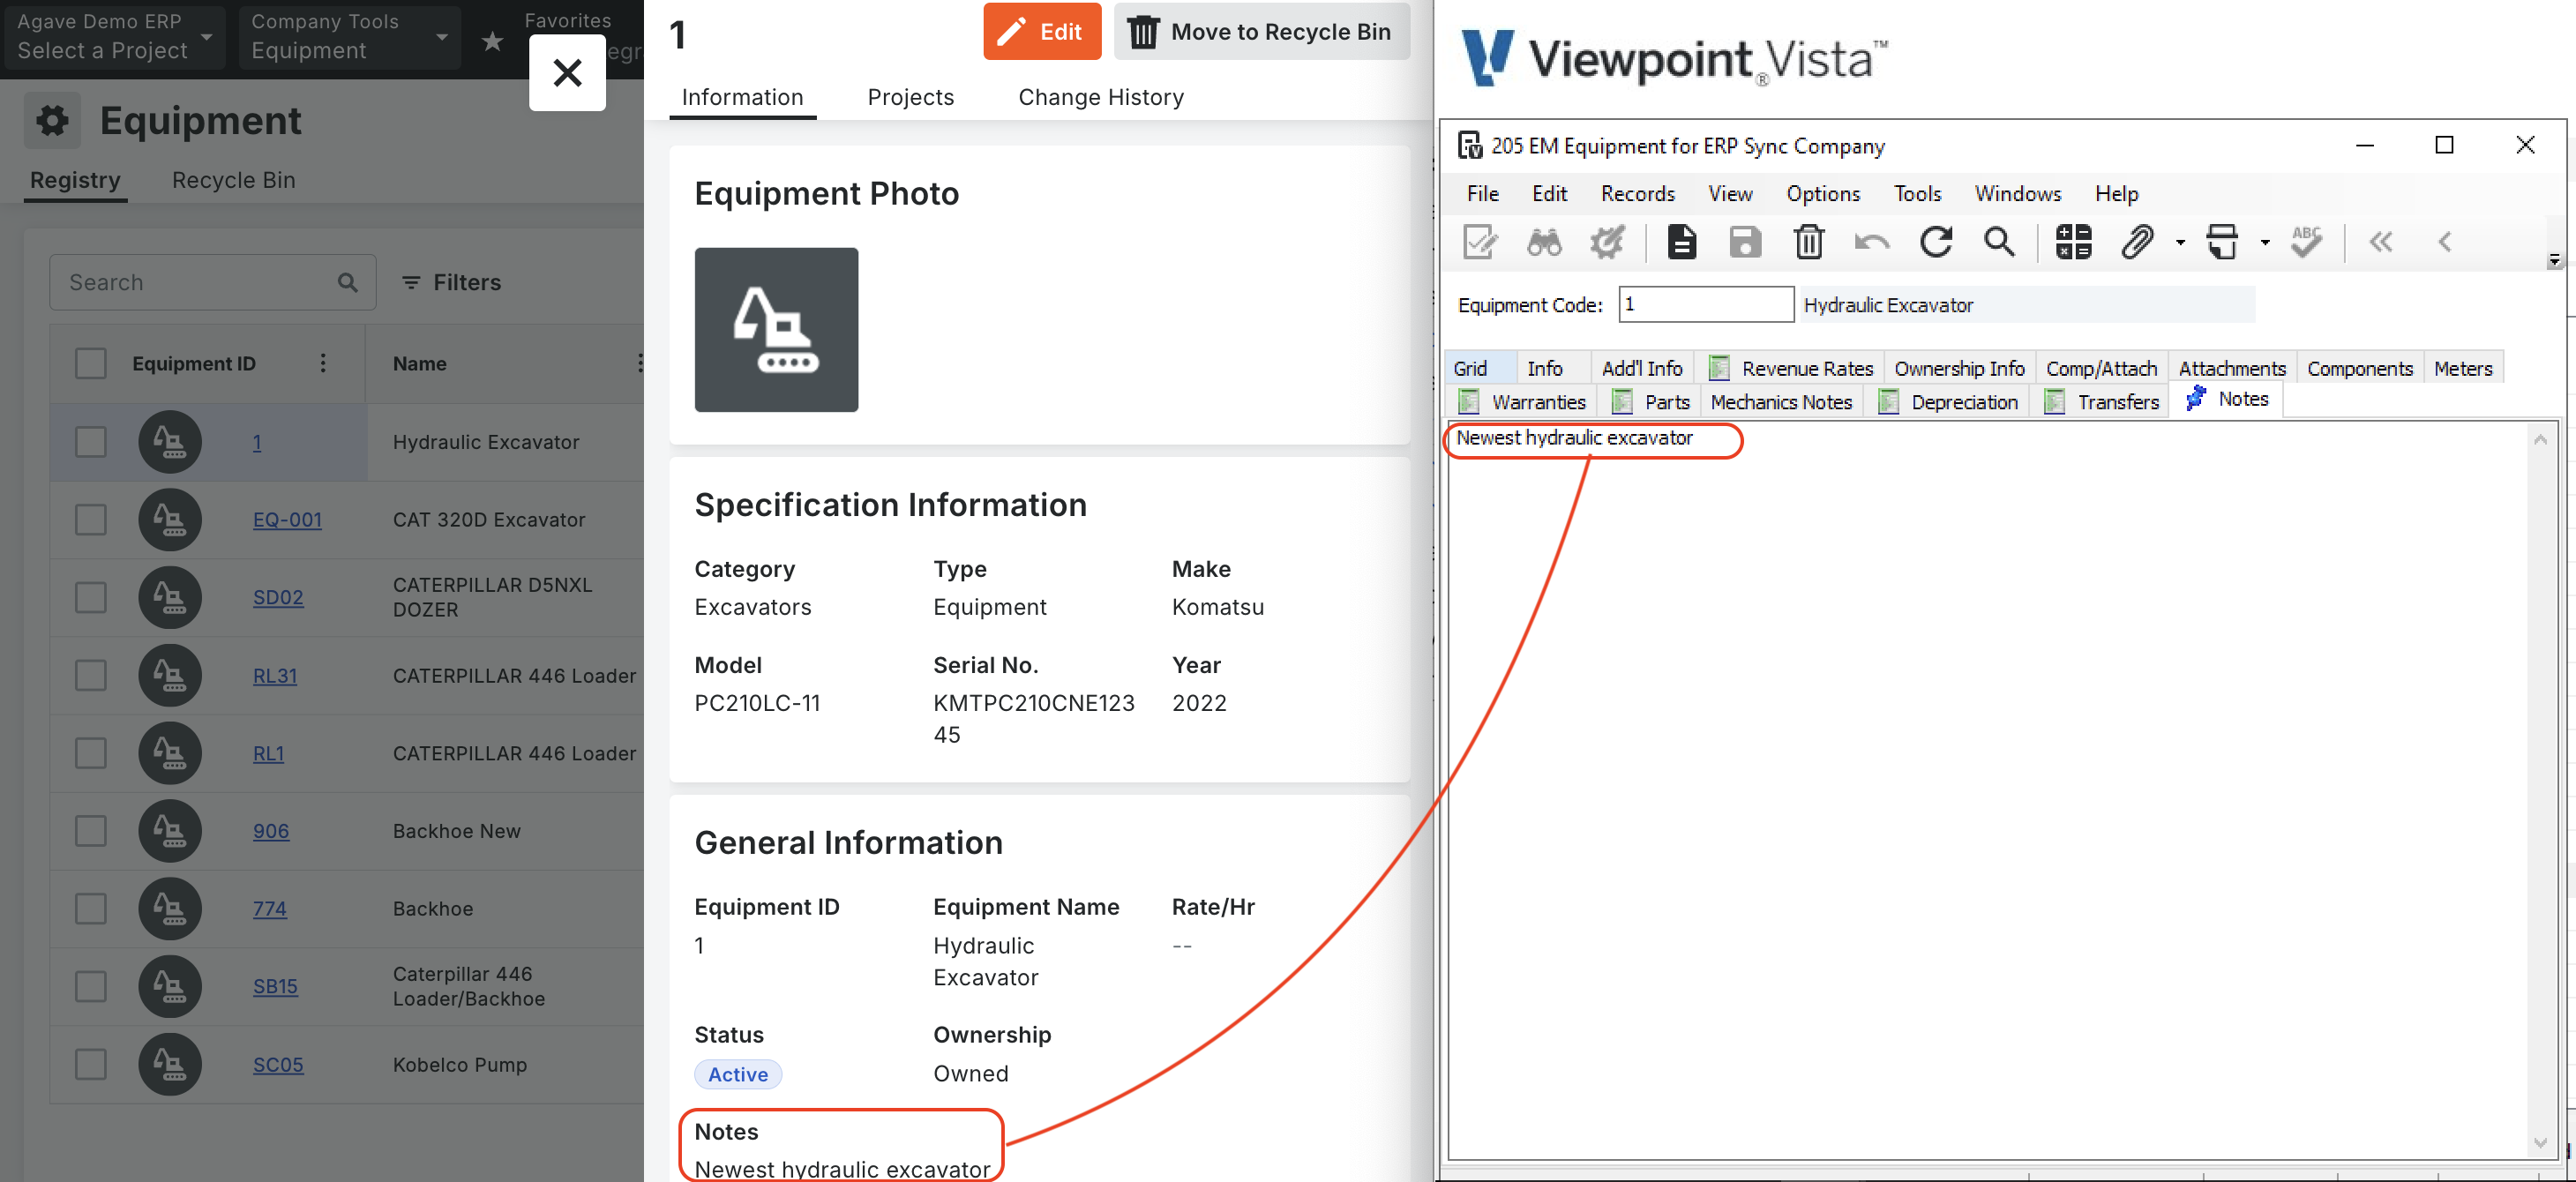Switch to the Projects tab
The width and height of the screenshot is (2576, 1182).
tap(911, 97)
